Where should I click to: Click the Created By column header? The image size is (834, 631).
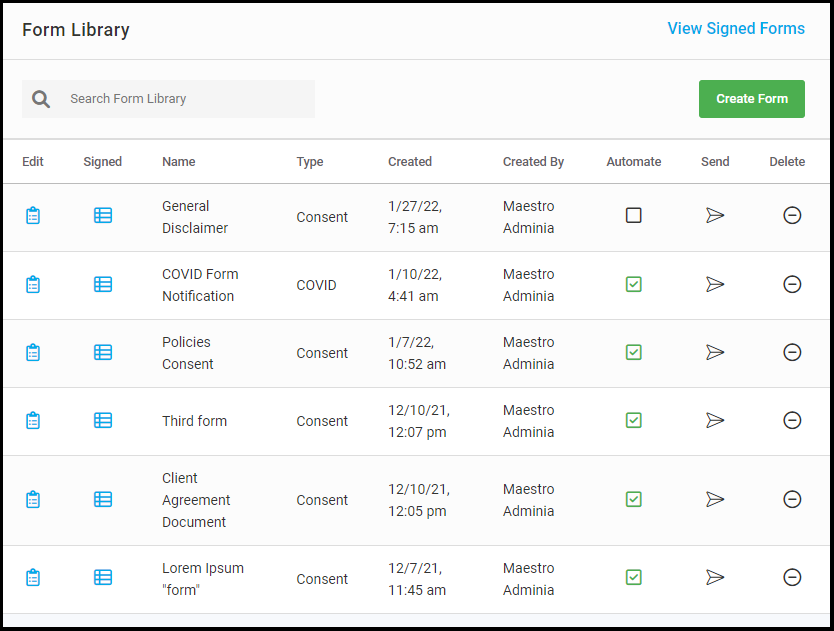coord(533,162)
